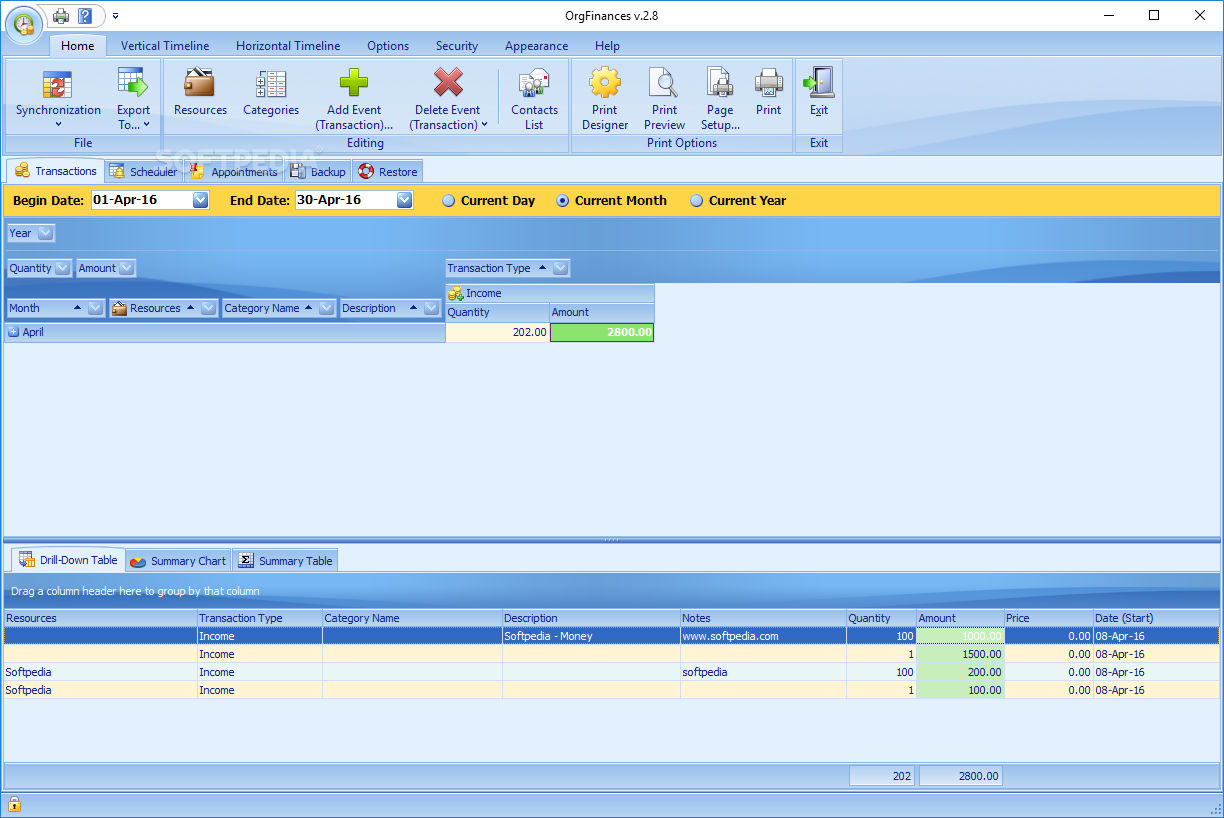Viewport: 1224px width, 818px height.
Task: Open the Resources field filter dropdown
Action: click(209, 308)
